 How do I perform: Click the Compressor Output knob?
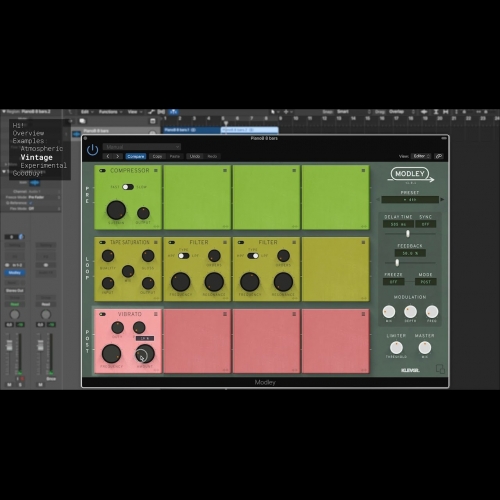click(143, 213)
